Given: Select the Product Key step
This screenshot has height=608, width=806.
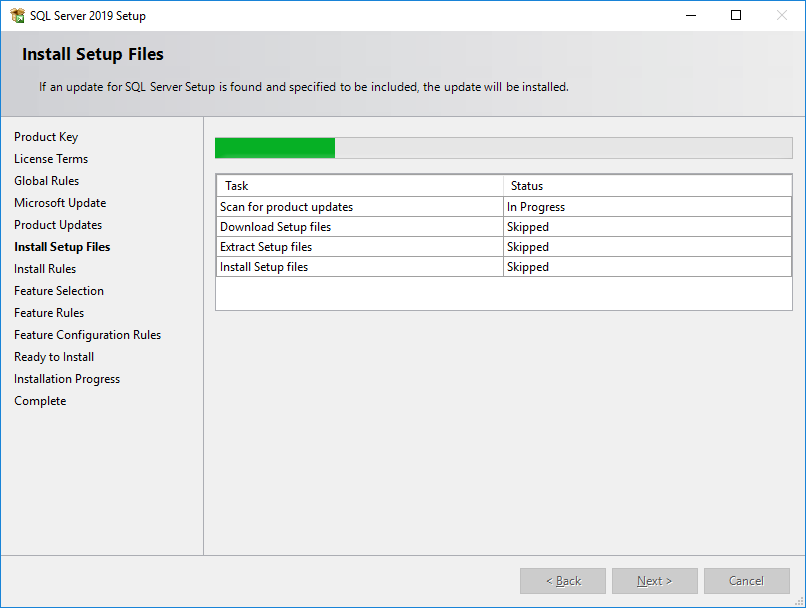Looking at the screenshot, I should 46,137.
